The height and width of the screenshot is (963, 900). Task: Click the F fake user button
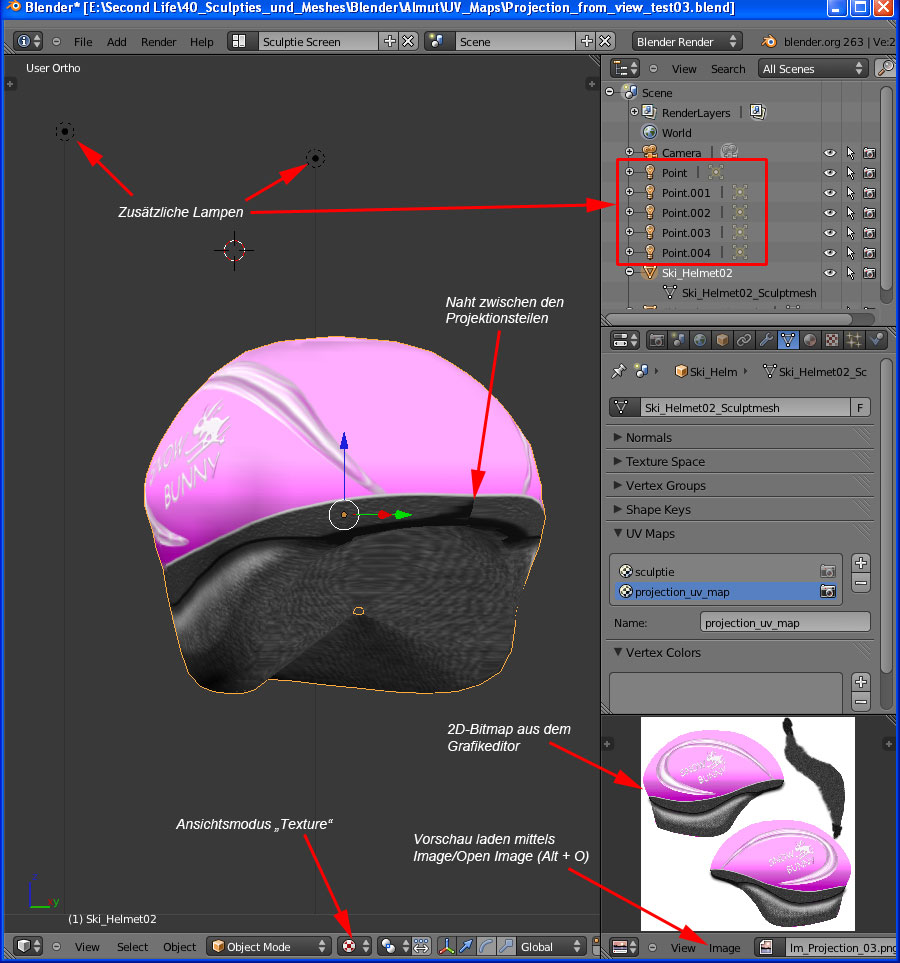tap(860, 408)
